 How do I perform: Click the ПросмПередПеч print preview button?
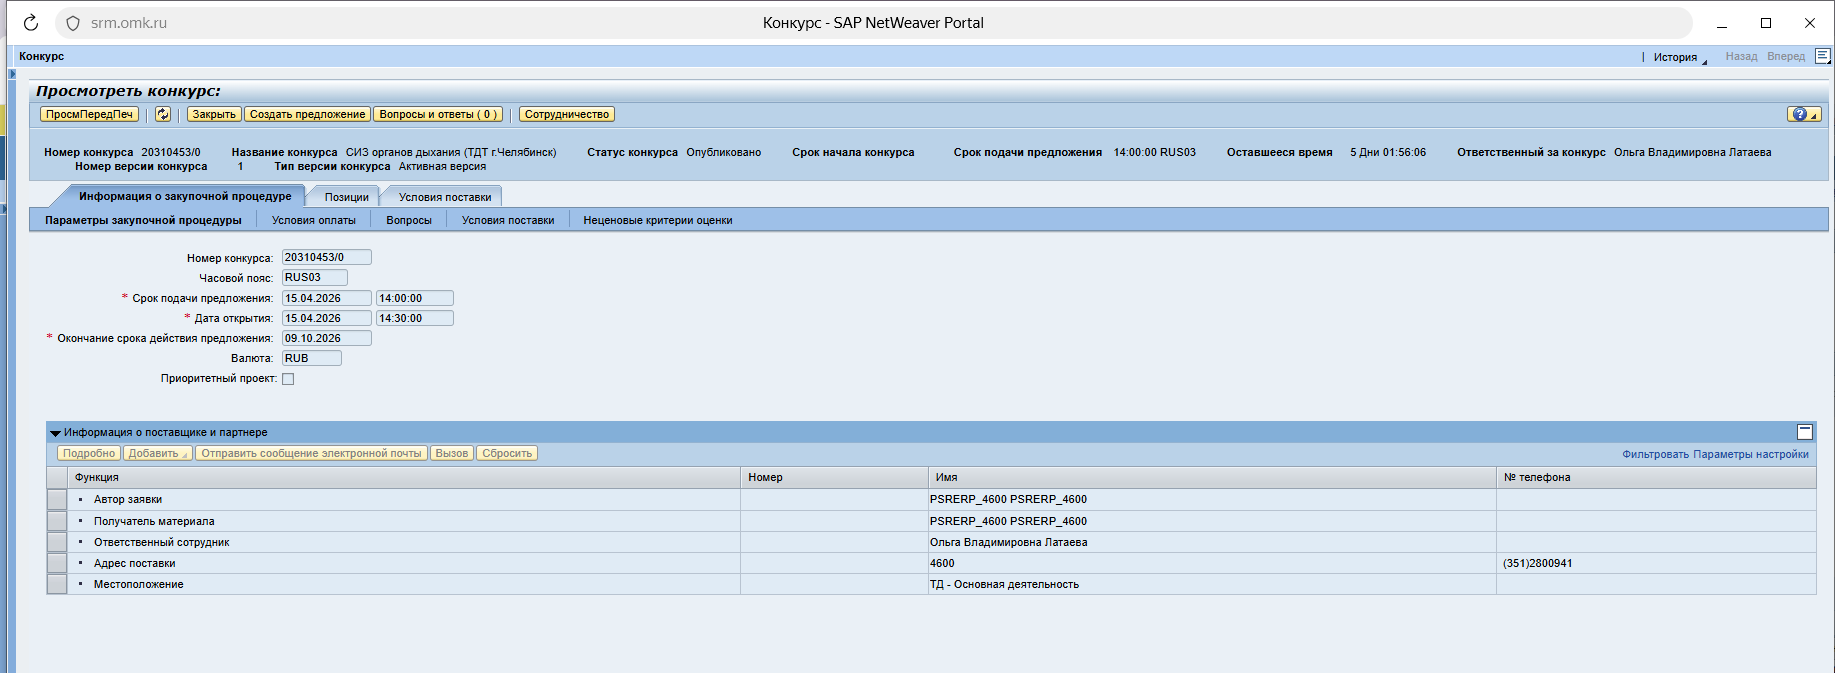pyautogui.click(x=89, y=114)
